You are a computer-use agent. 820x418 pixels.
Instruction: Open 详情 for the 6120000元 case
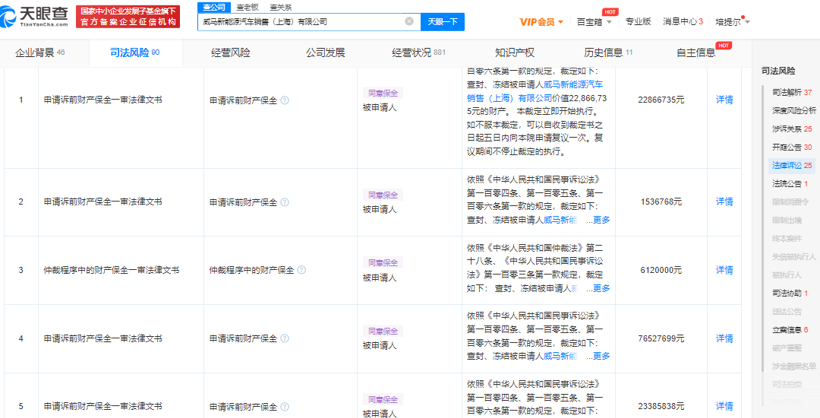(x=724, y=270)
